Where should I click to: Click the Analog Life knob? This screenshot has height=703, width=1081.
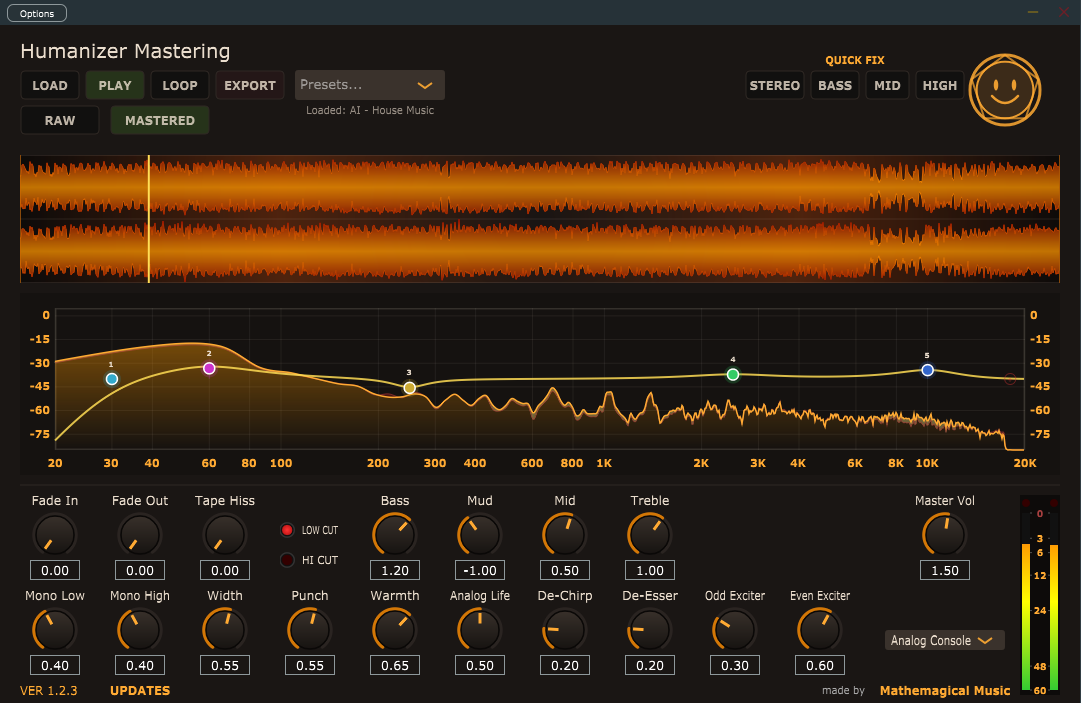tap(480, 630)
